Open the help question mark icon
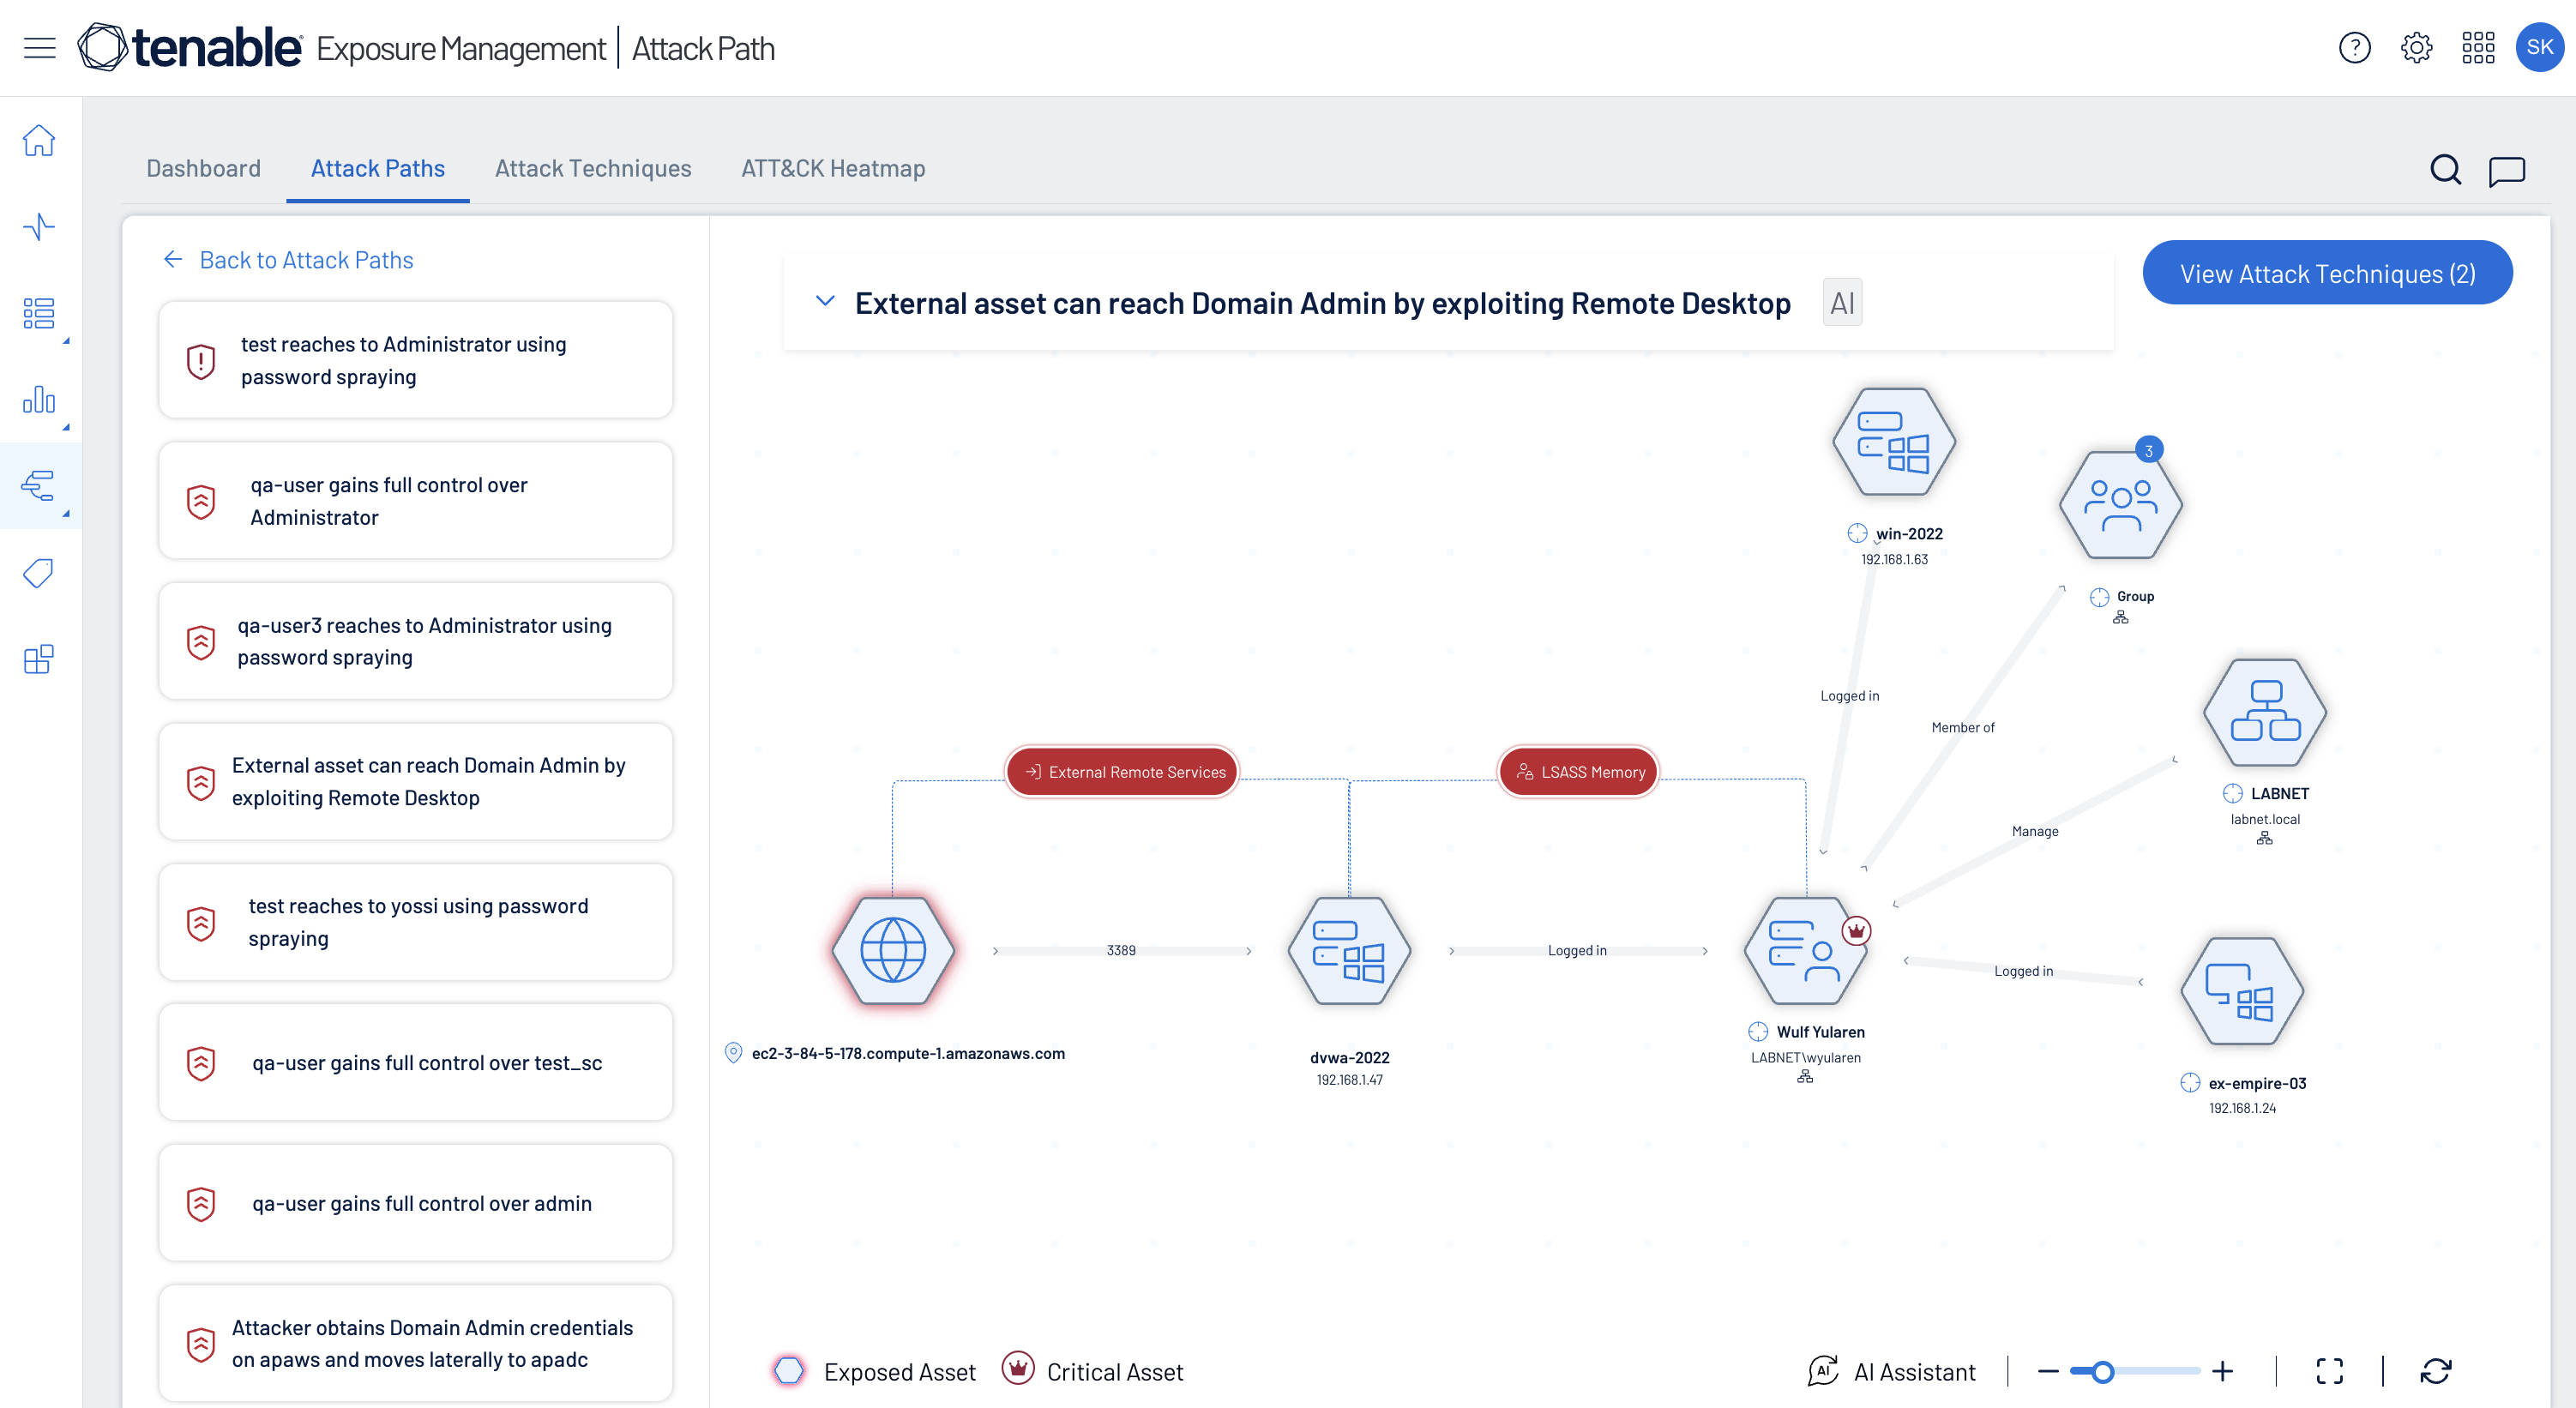This screenshot has height=1408, width=2576. 2354,47
